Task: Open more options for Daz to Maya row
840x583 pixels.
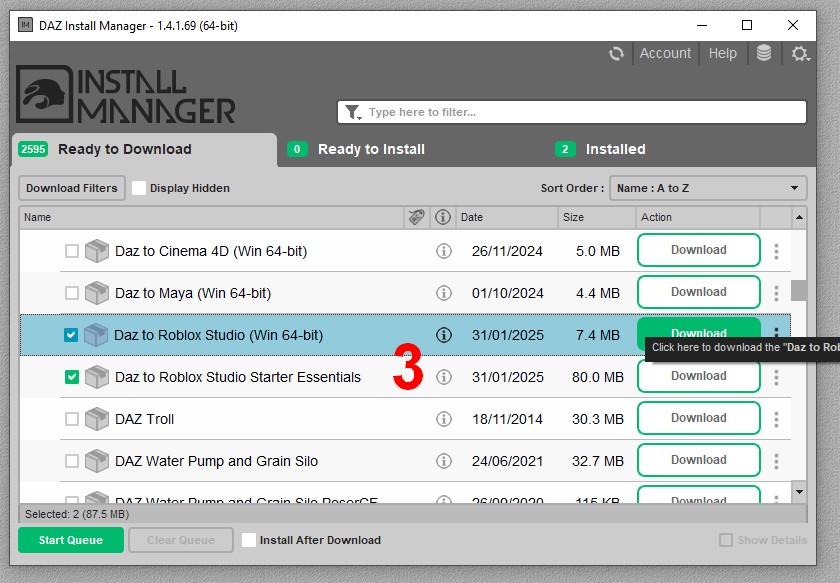Action: [776, 293]
